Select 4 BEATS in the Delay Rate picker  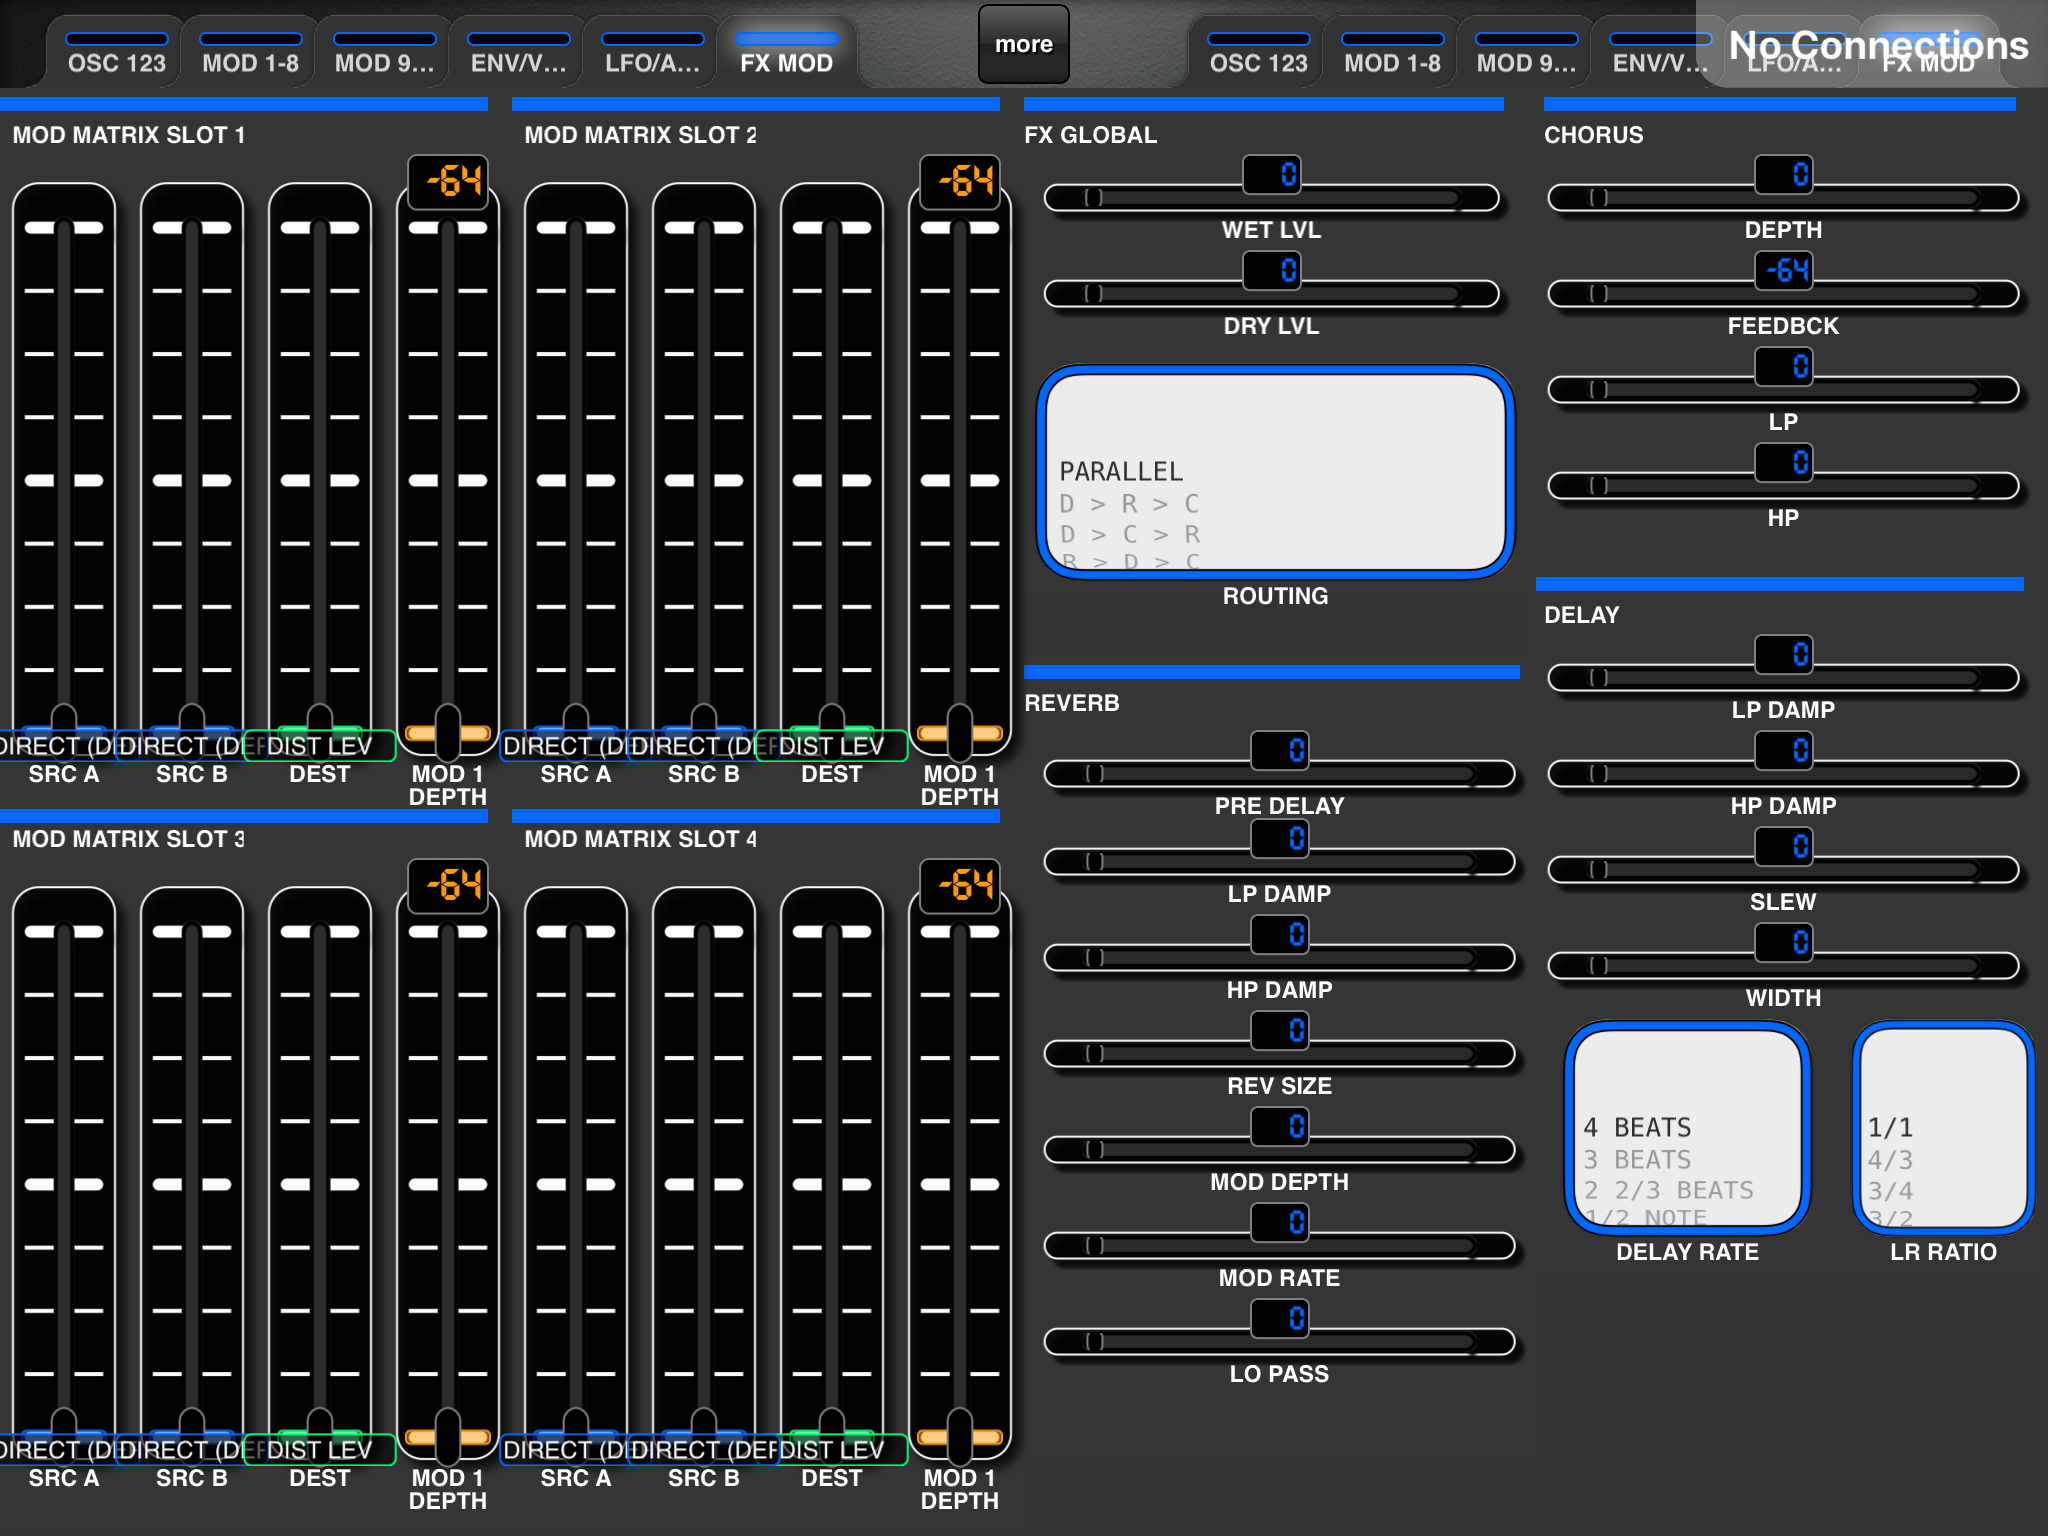(1637, 1127)
